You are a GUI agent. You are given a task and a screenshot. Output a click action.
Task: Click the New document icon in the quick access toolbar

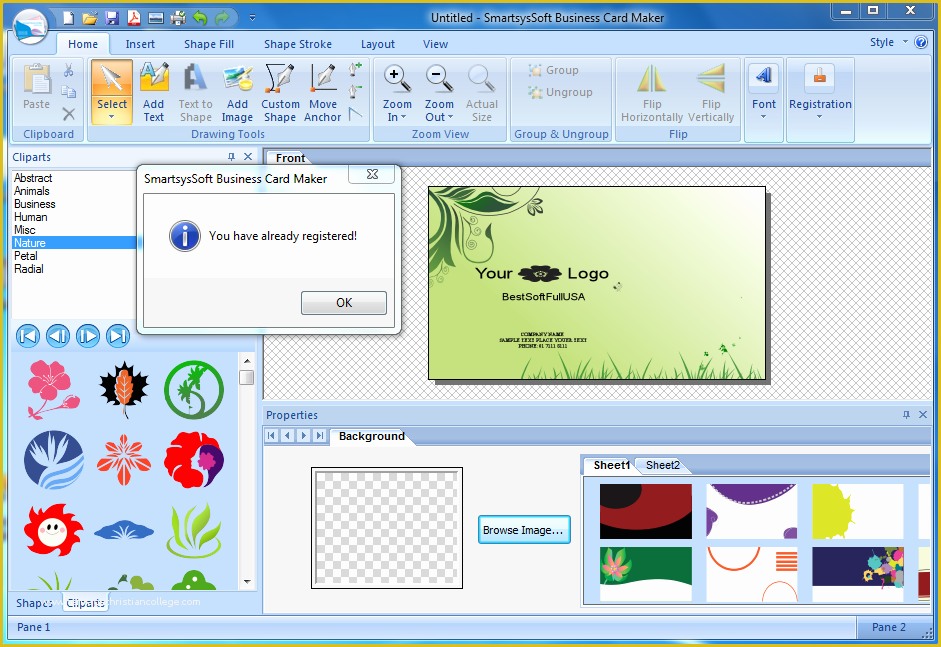(x=68, y=18)
